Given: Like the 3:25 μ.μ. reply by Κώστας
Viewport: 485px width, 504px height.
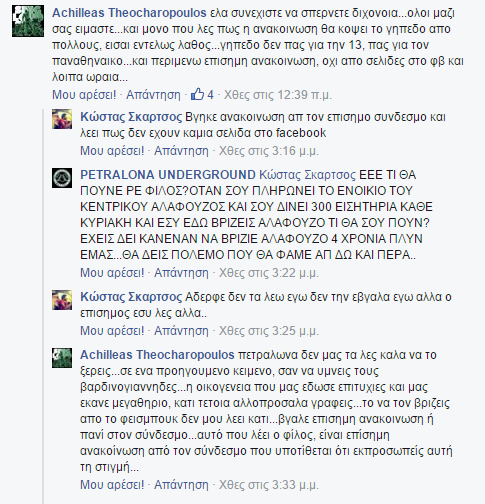Looking at the screenshot, I should click(x=112, y=331).
